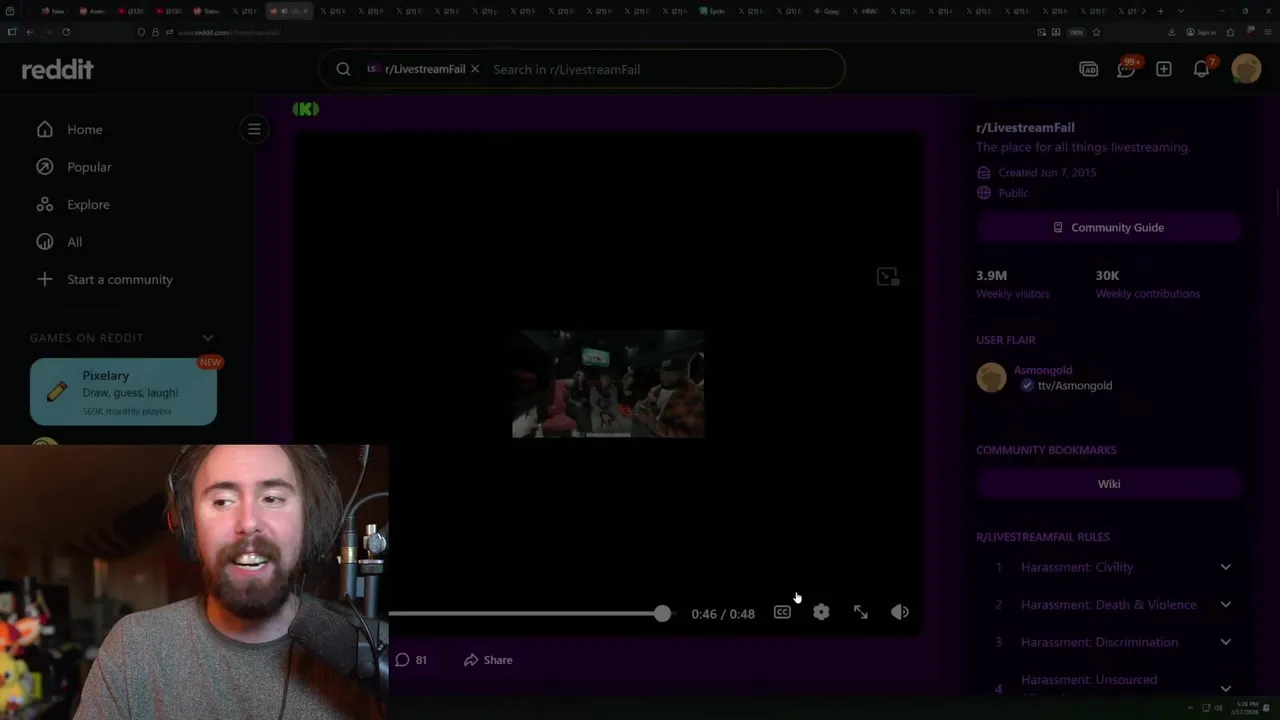Reload the page in the browser
1280x720 pixels.
66,32
